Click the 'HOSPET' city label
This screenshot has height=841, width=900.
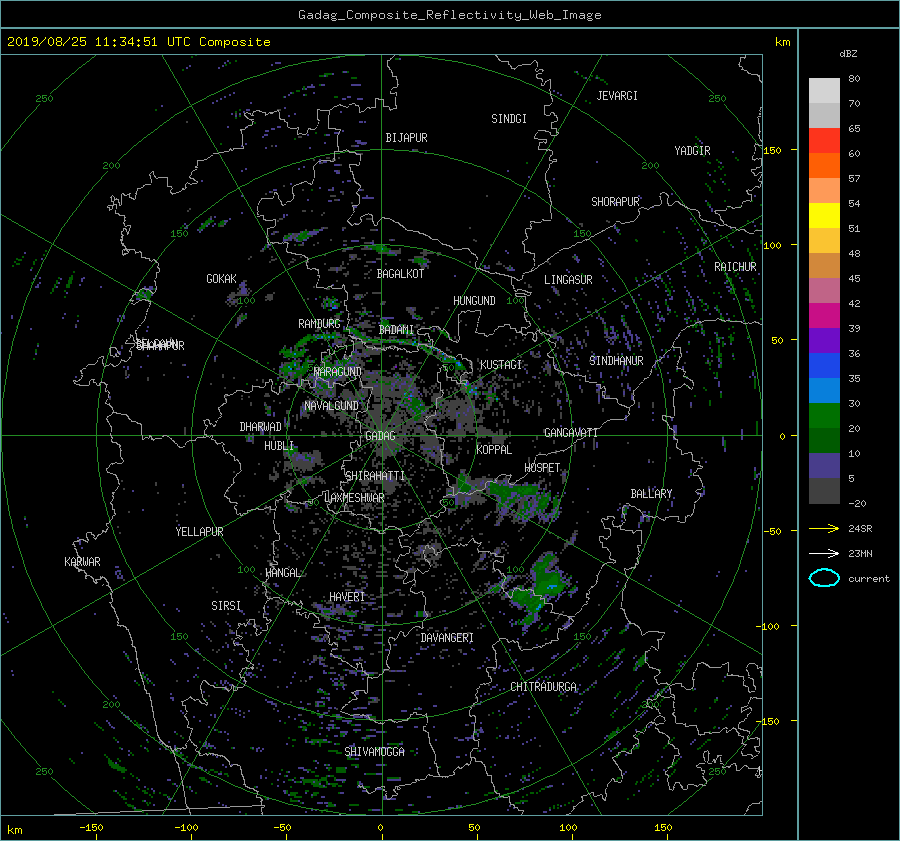coord(542,468)
